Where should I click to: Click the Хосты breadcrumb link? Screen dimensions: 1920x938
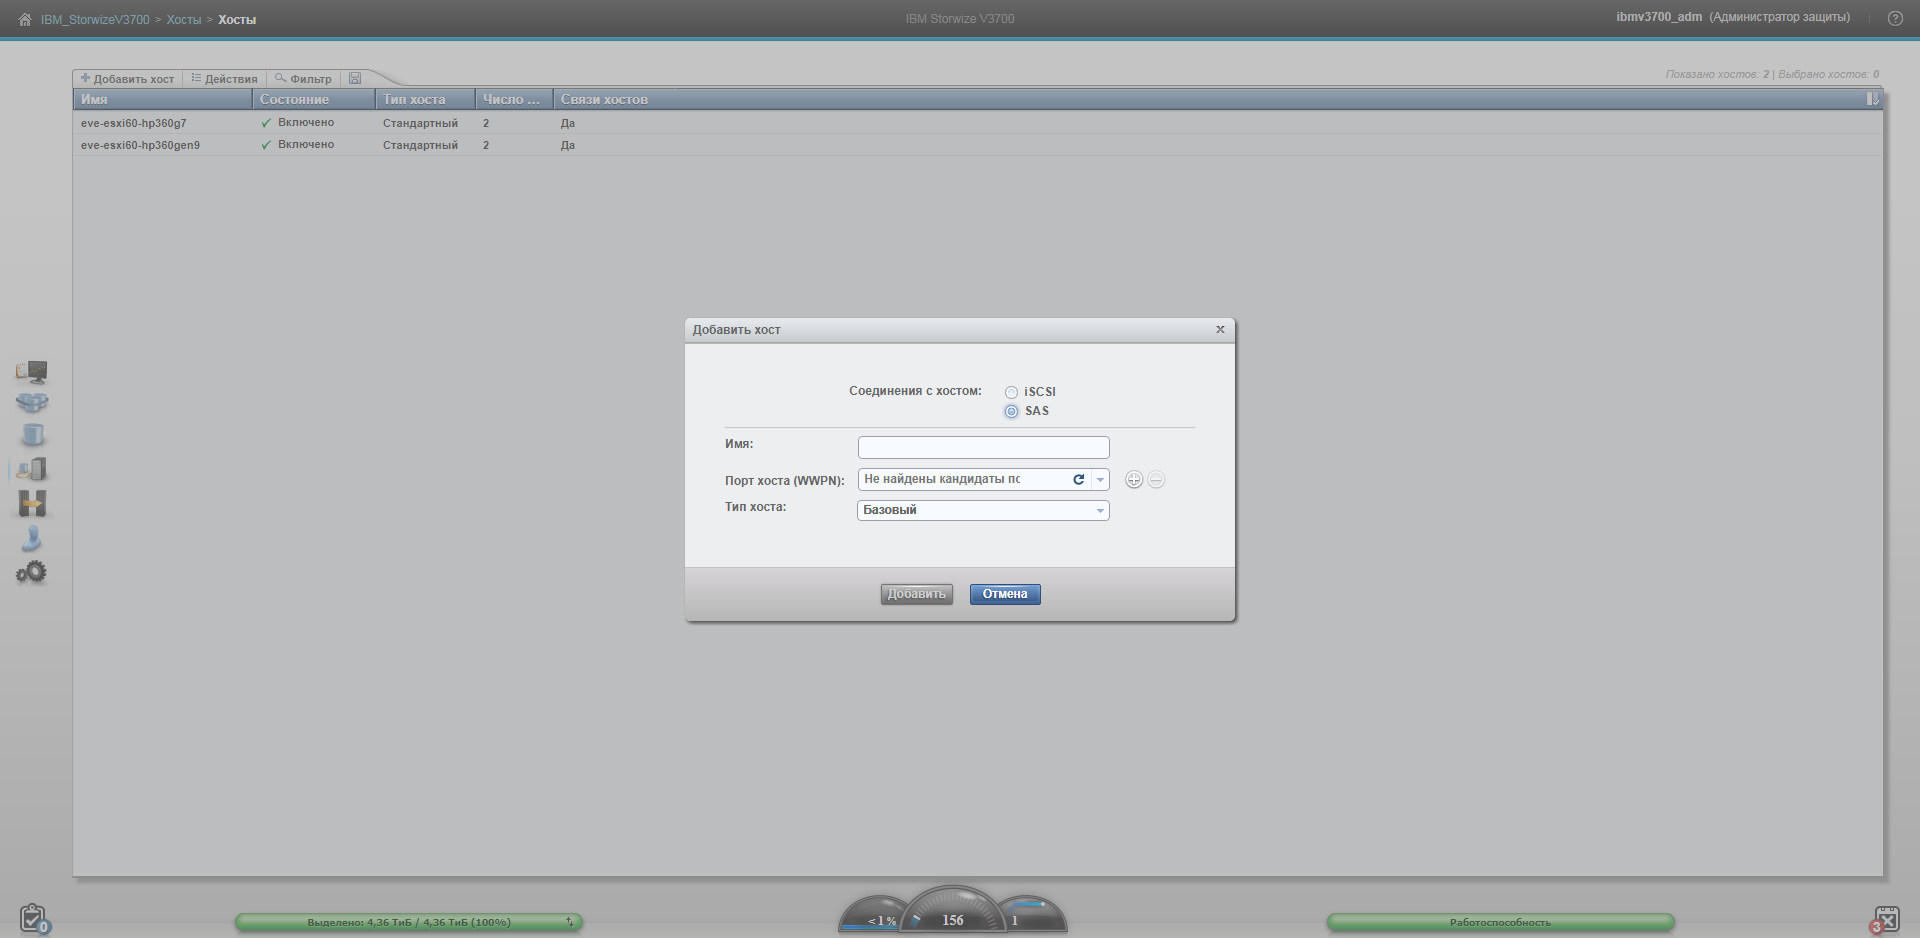[183, 20]
